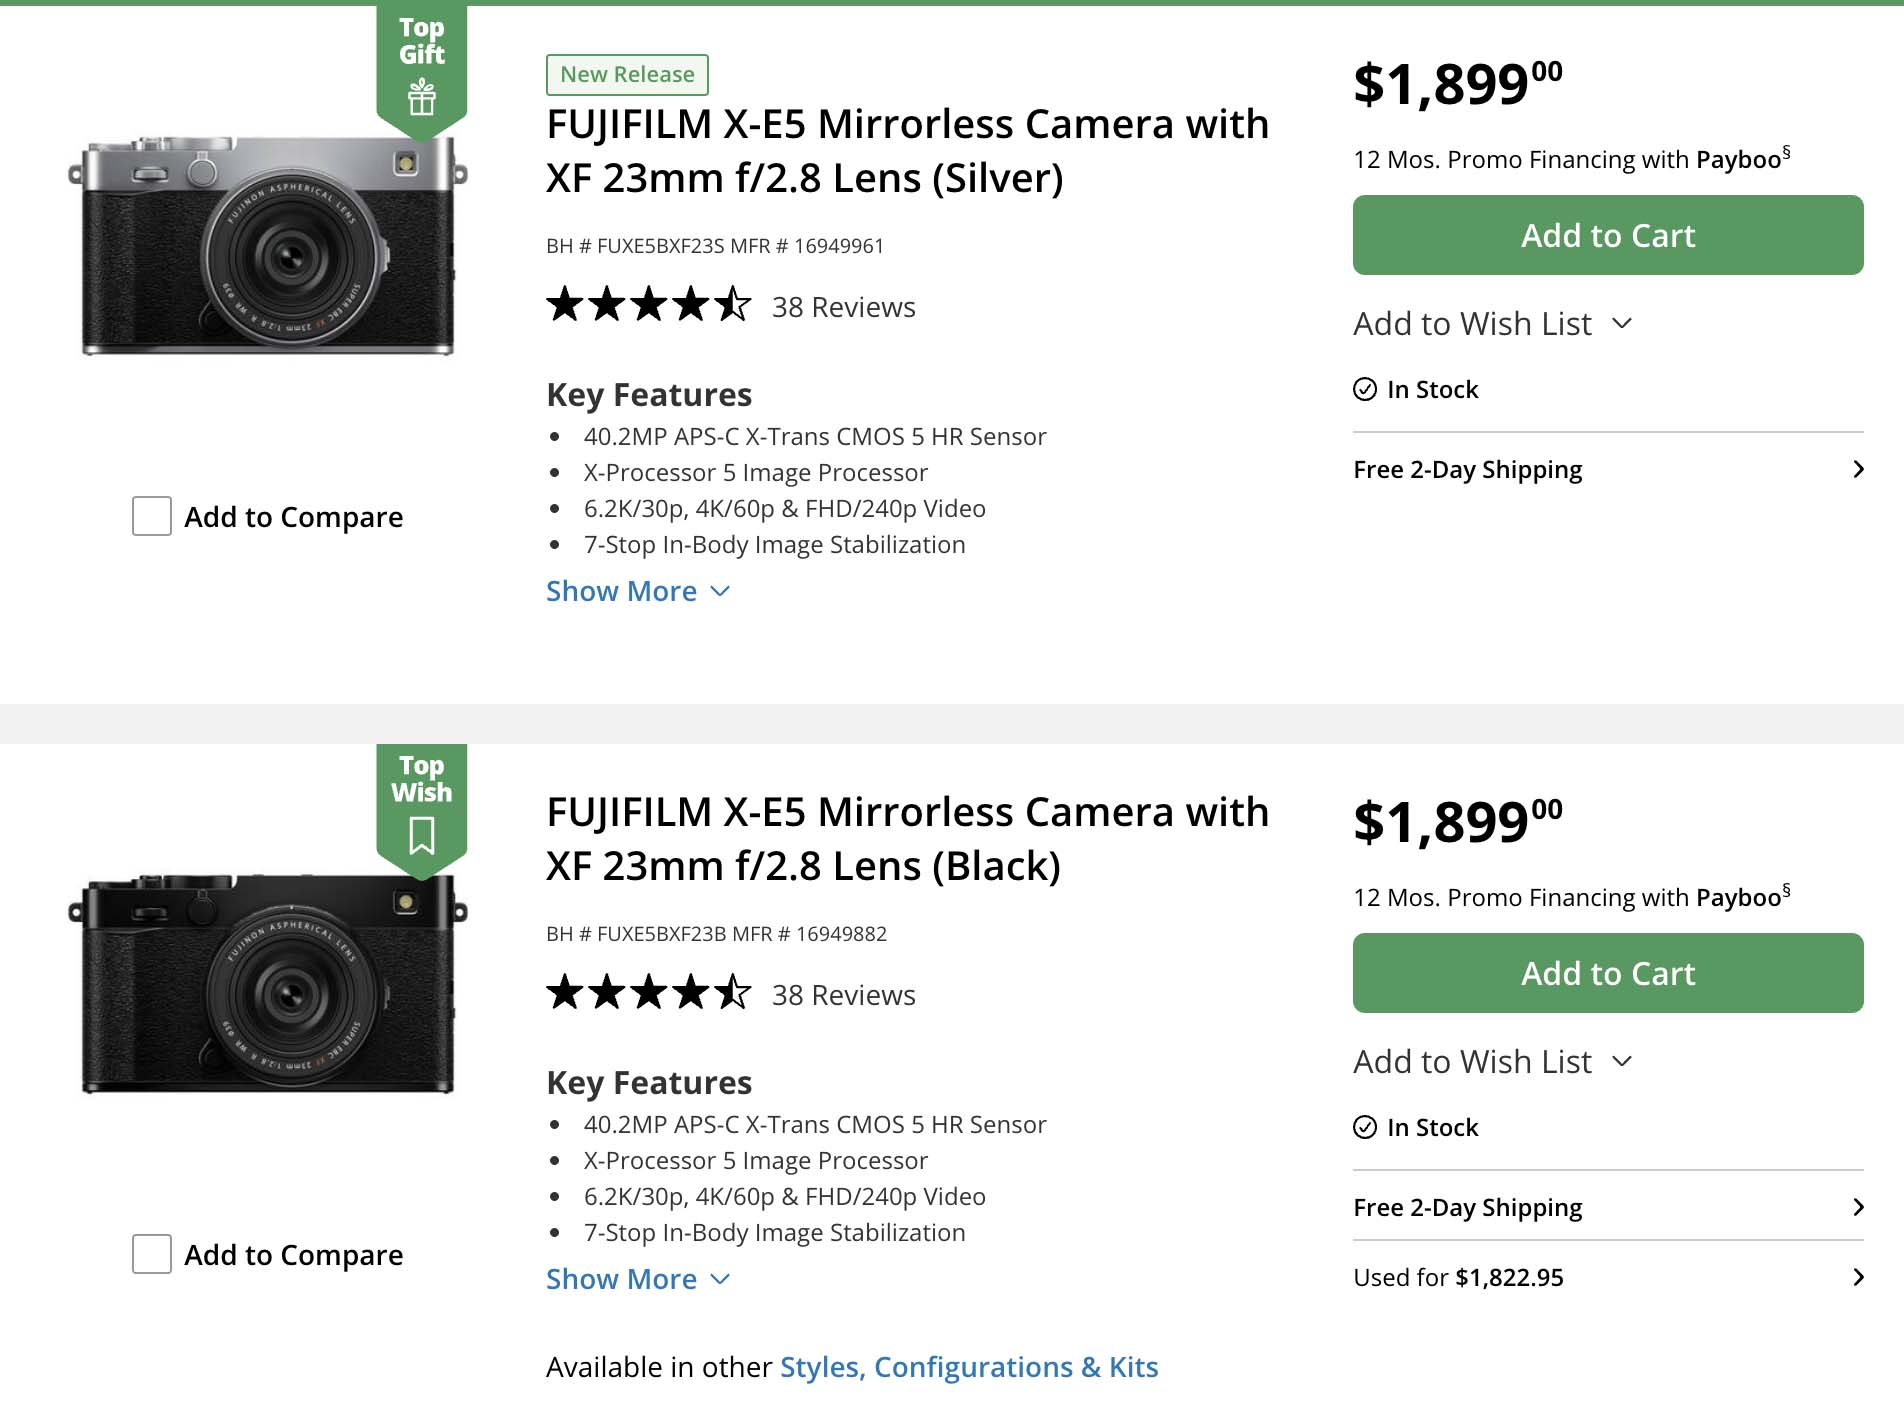Open Free 2-Day Shipping arrow for Silver
This screenshot has width=1904, height=1420.
click(1857, 469)
